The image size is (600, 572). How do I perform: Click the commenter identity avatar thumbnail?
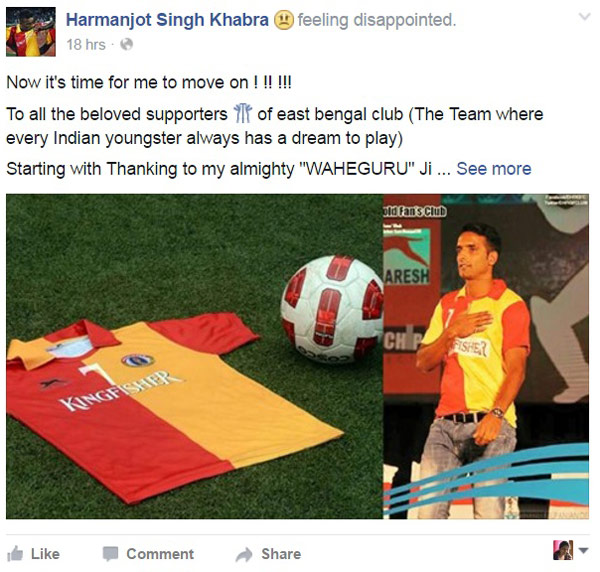tap(563, 550)
